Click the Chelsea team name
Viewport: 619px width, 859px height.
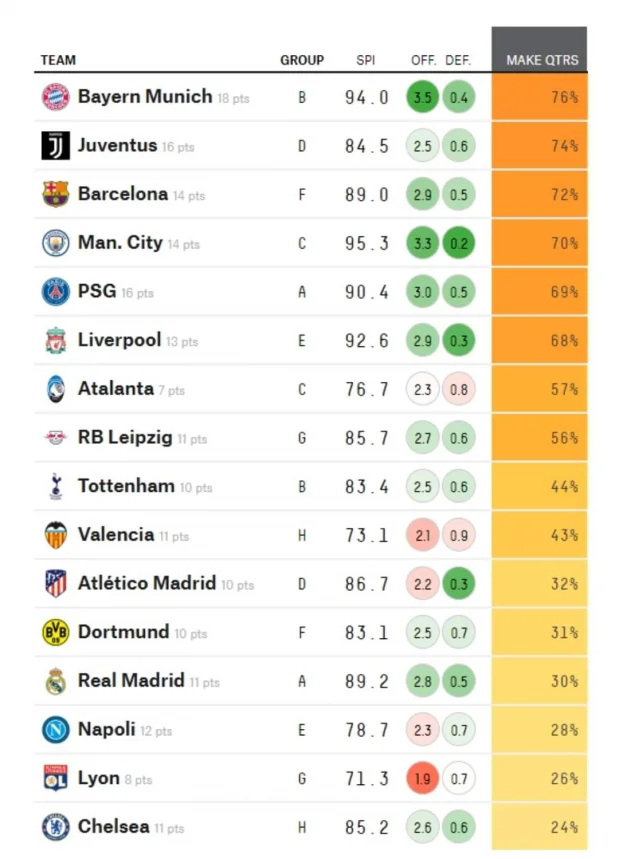[113, 827]
